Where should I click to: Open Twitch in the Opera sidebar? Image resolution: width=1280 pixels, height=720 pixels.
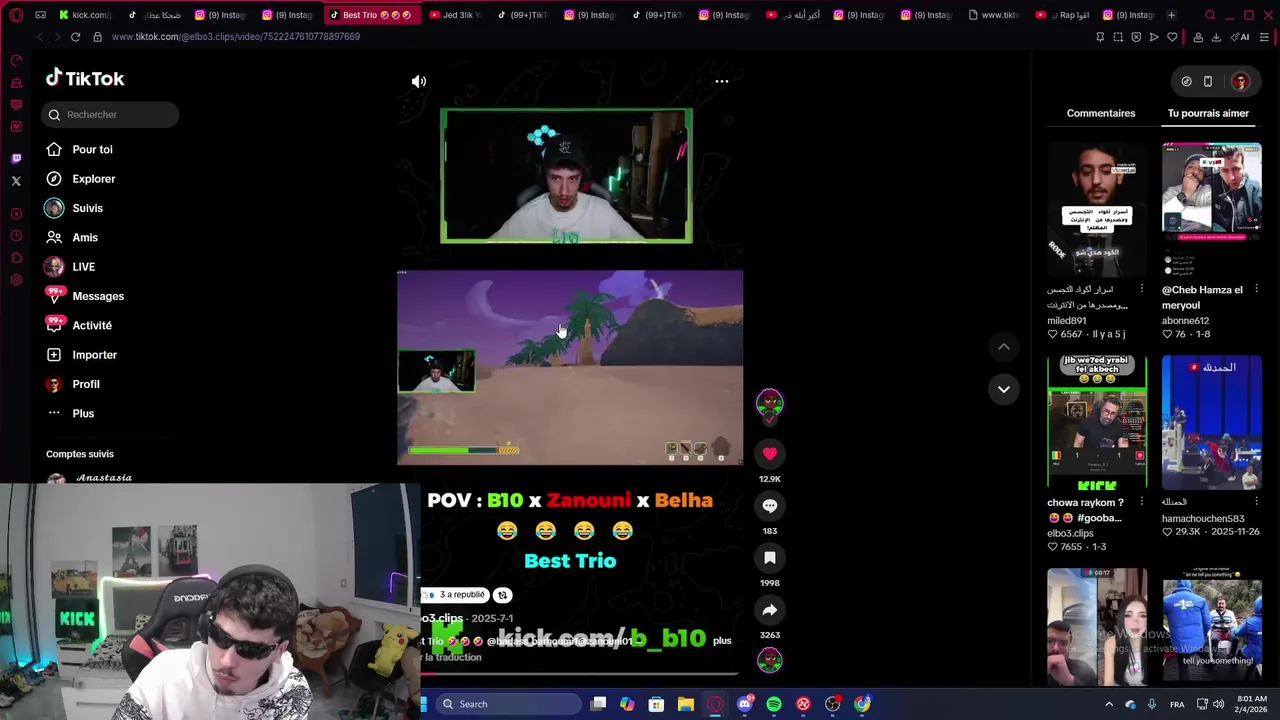(x=16, y=158)
